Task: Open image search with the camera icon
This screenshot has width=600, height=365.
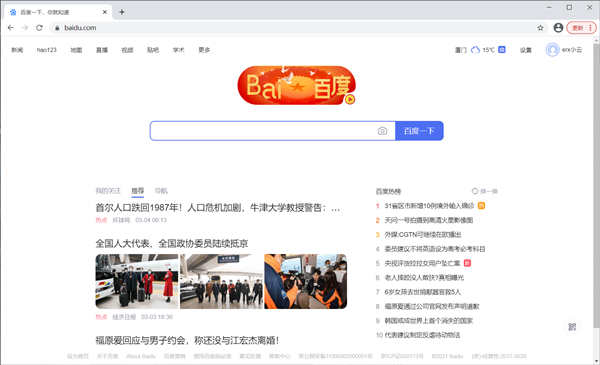Action: pos(382,131)
